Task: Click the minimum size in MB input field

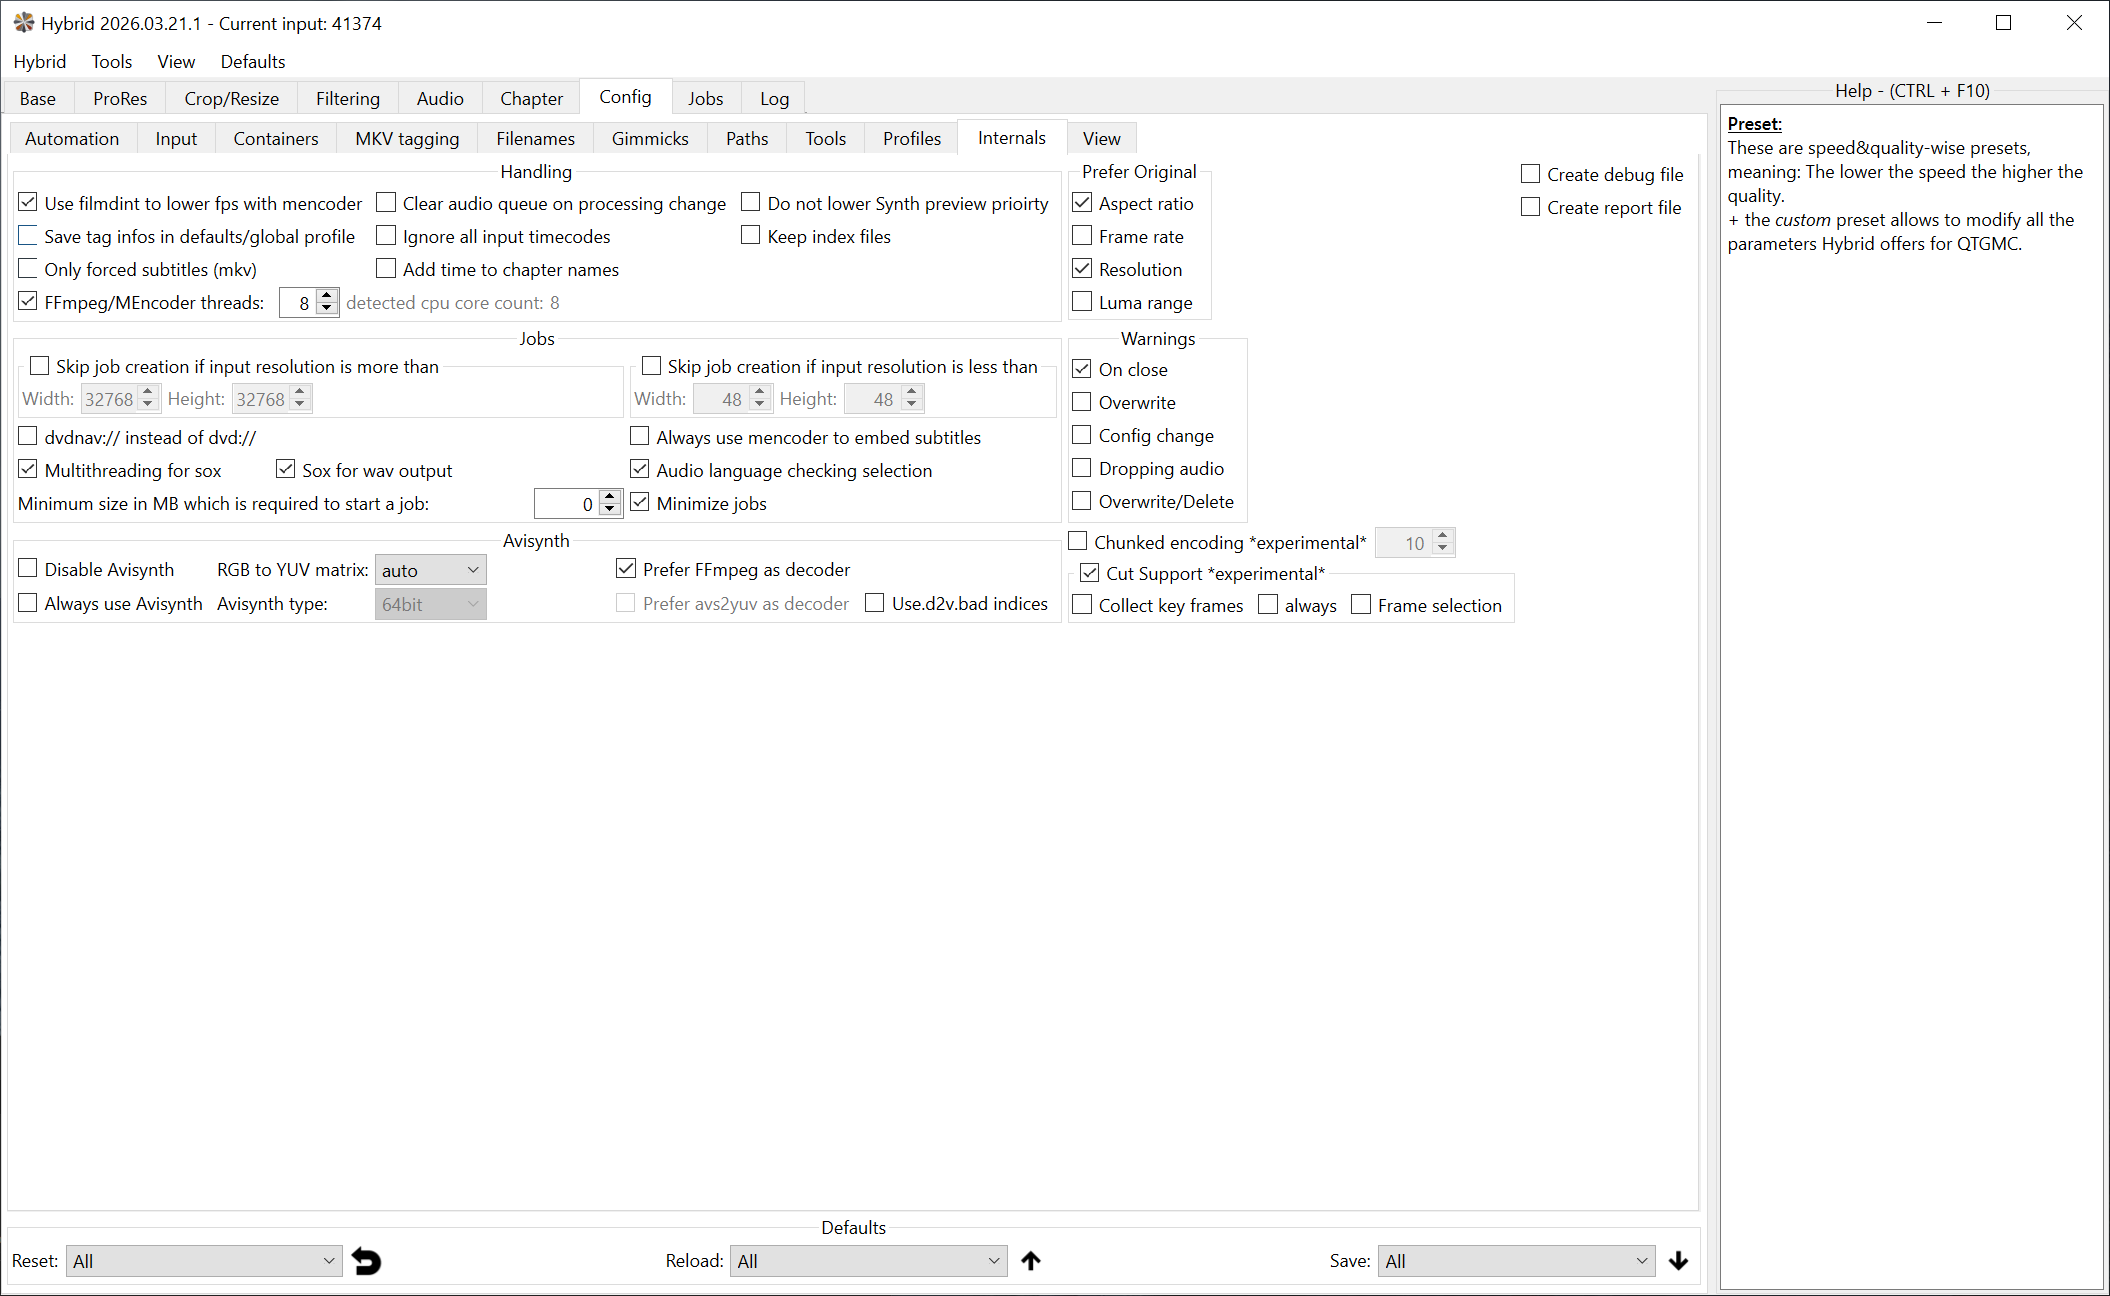Action: click(567, 503)
